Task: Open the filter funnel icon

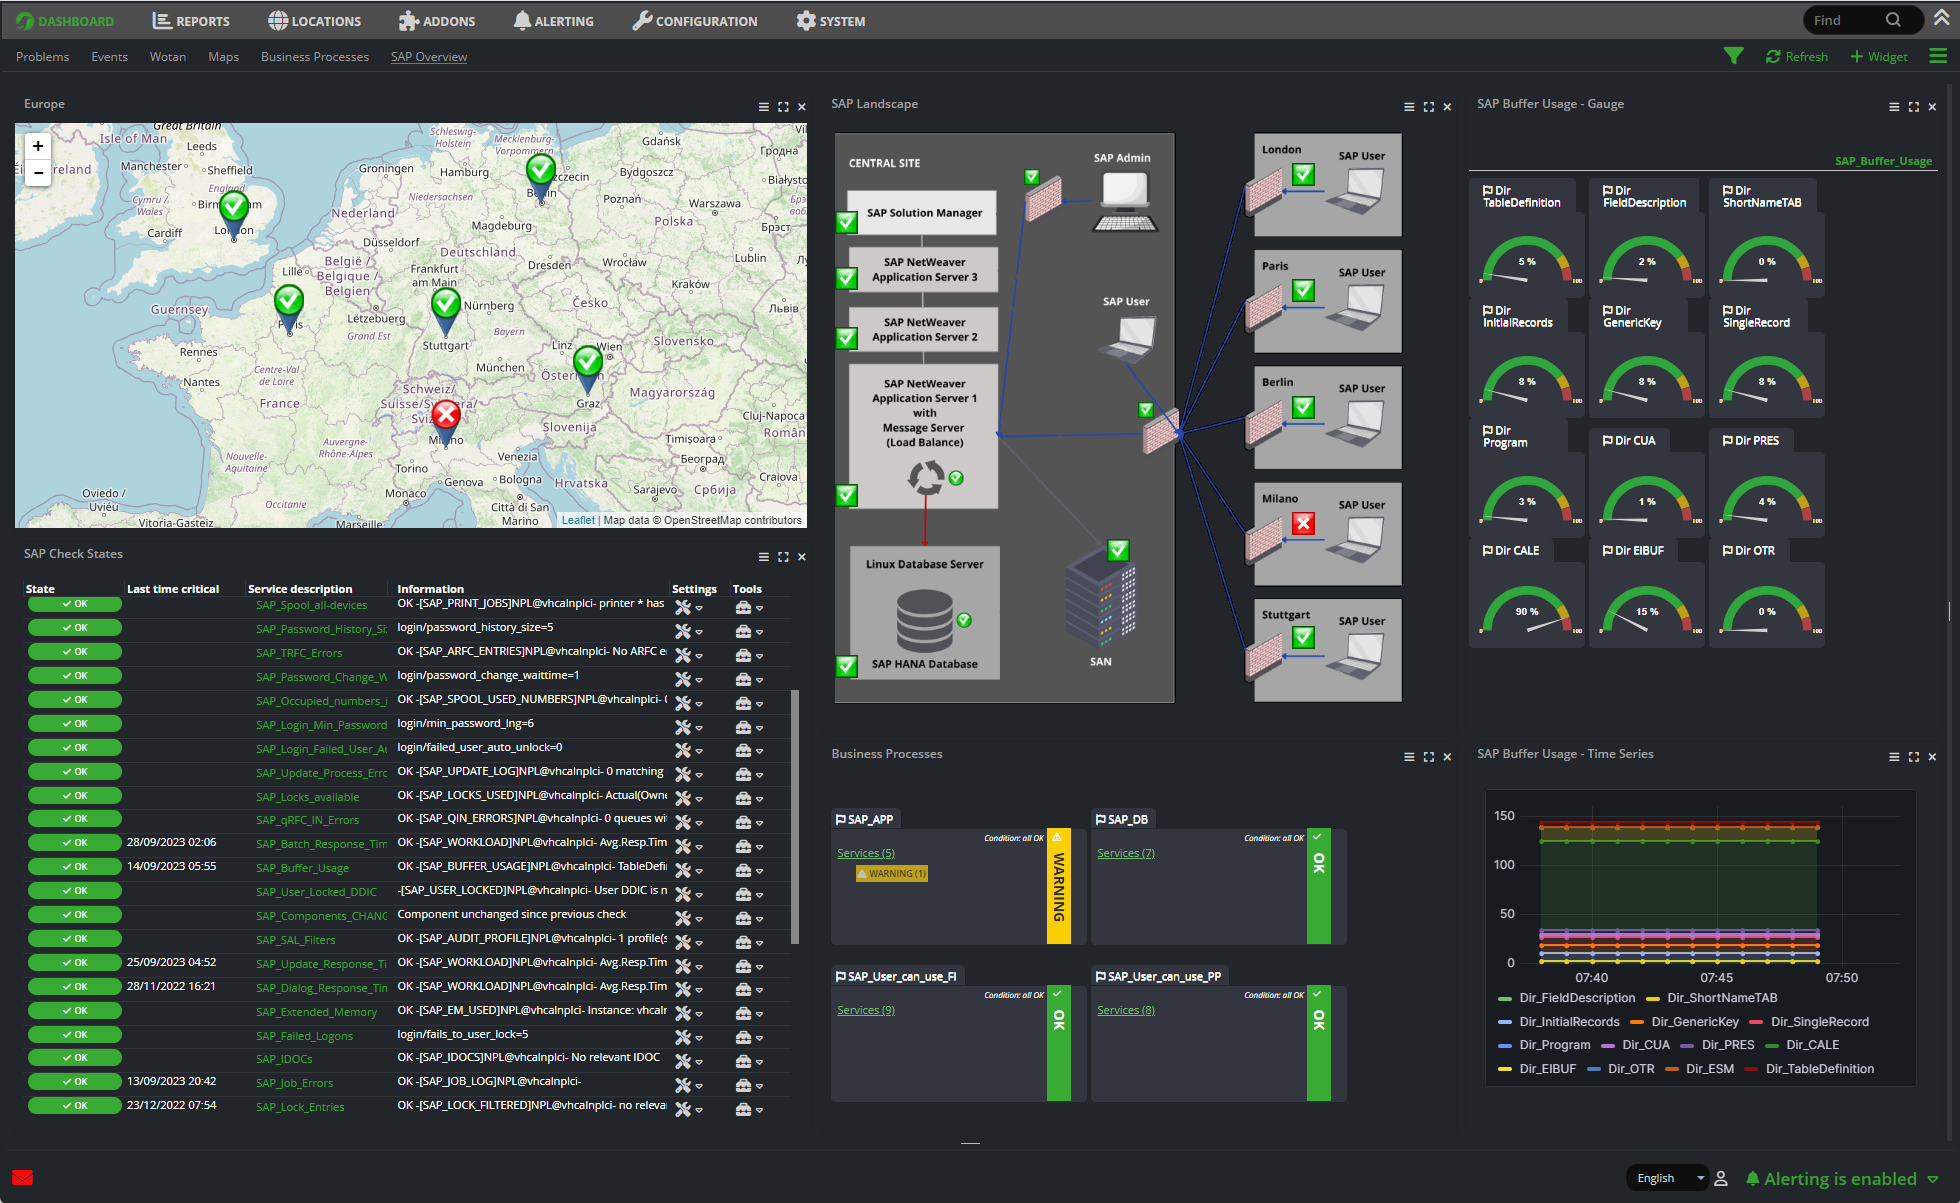Action: (x=1735, y=56)
